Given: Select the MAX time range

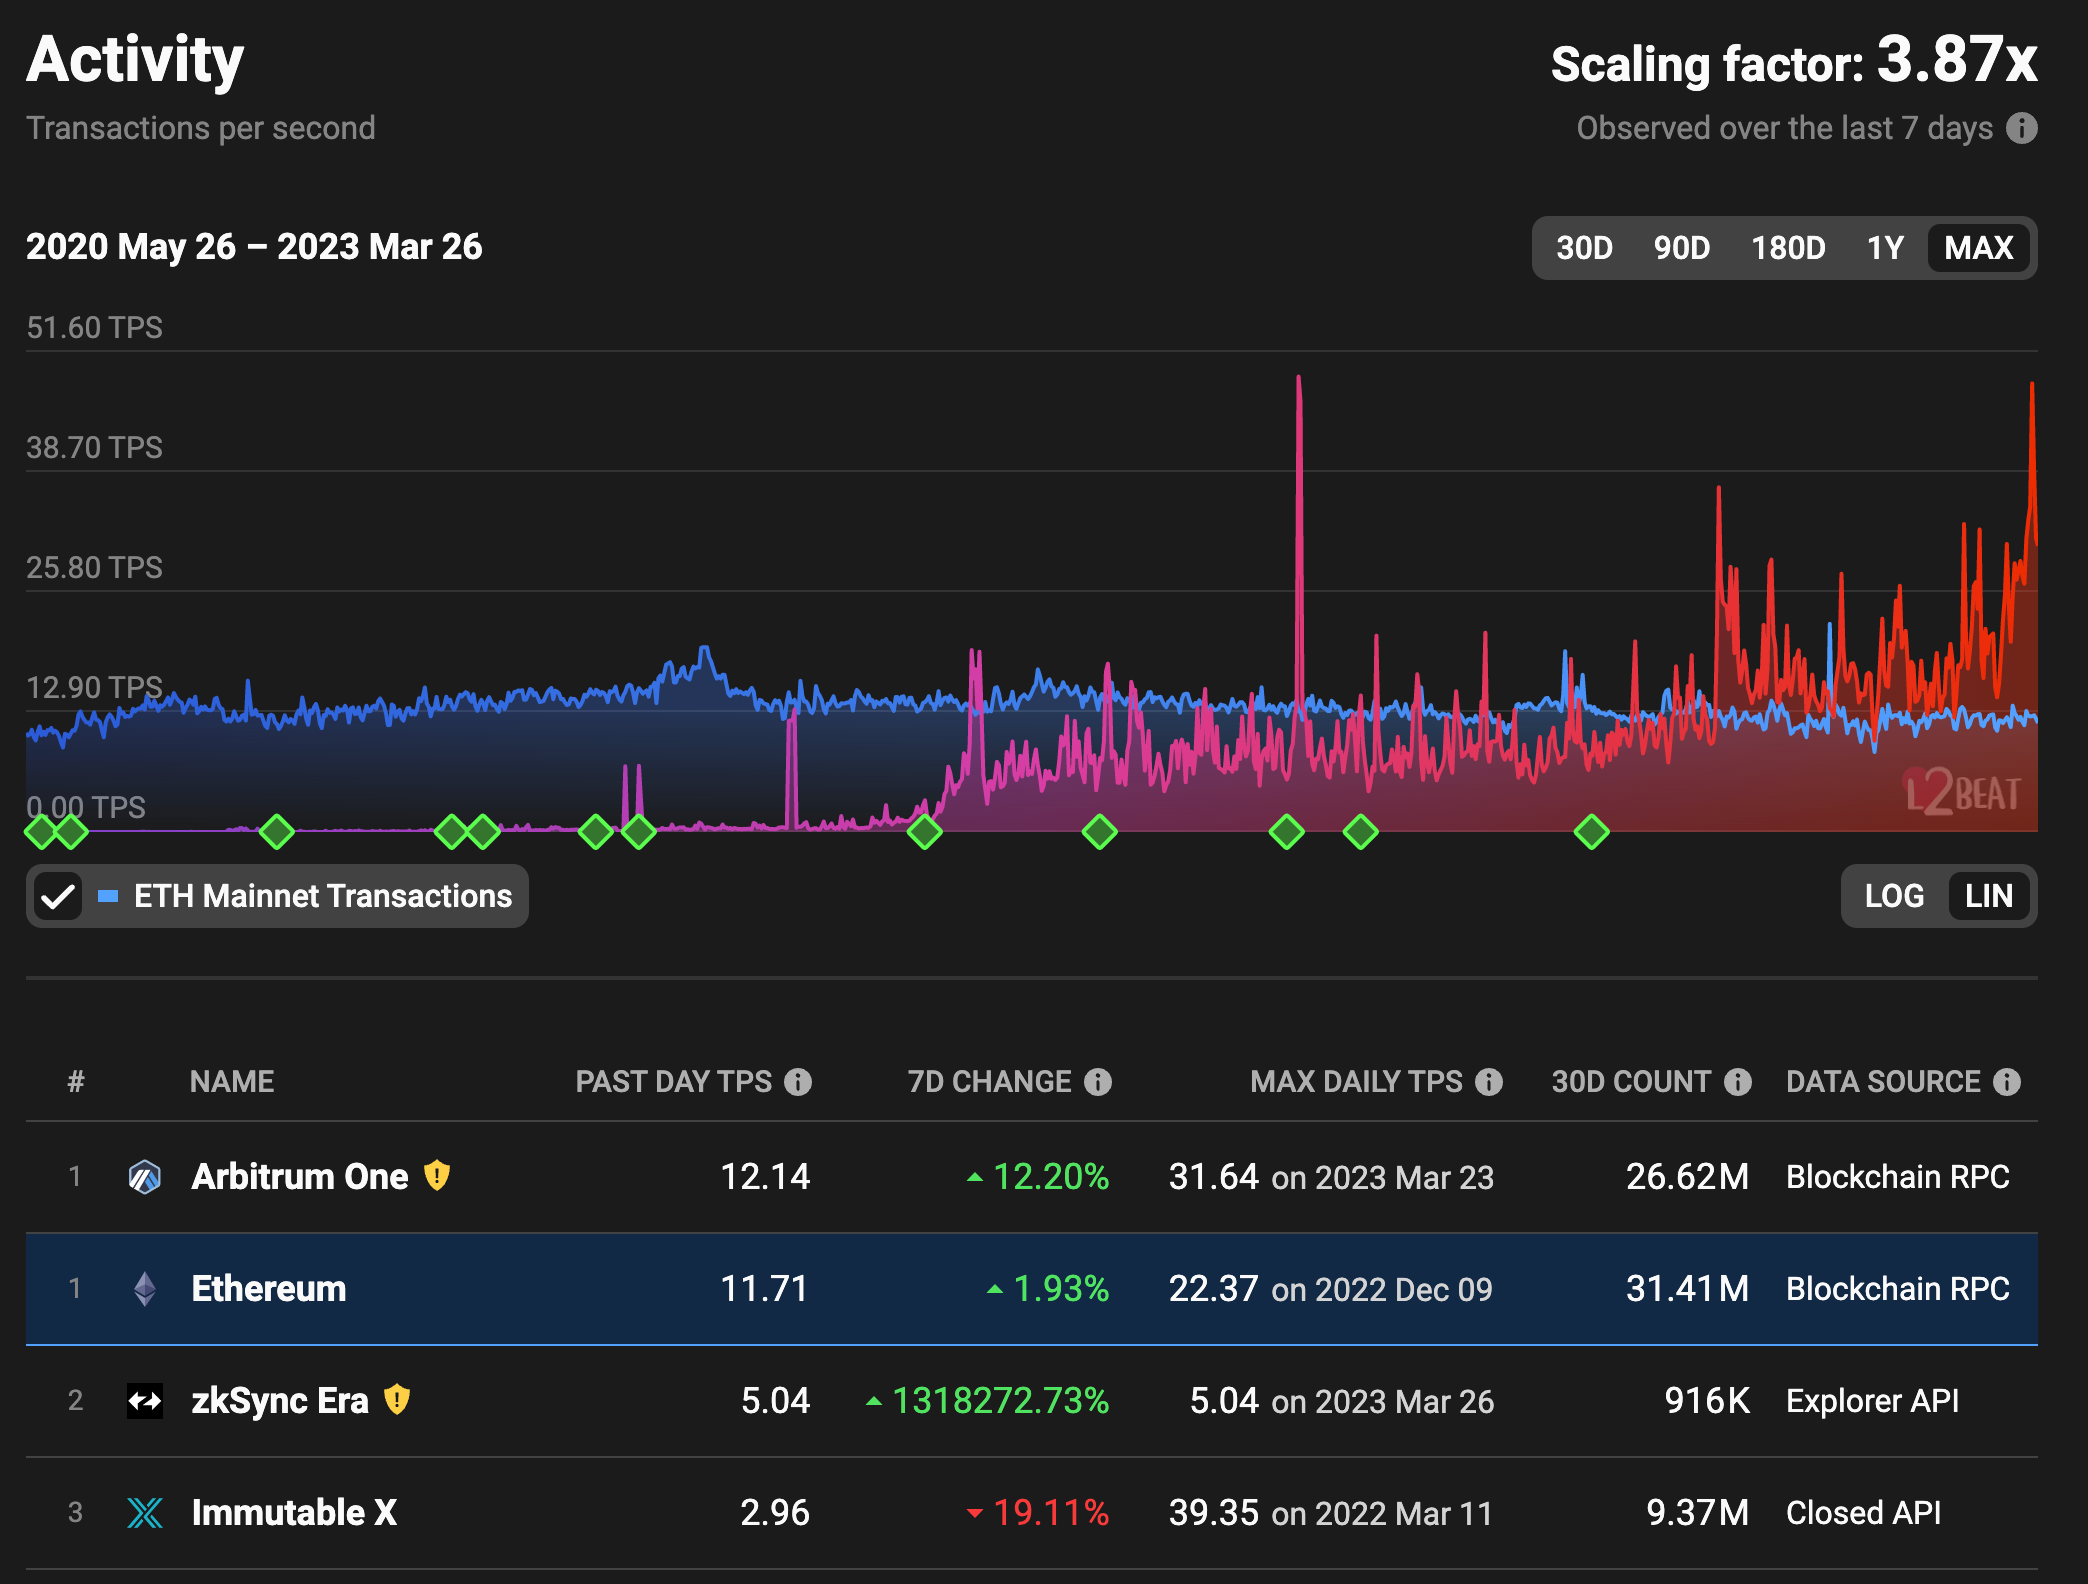Looking at the screenshot, I should (1978, 248).
